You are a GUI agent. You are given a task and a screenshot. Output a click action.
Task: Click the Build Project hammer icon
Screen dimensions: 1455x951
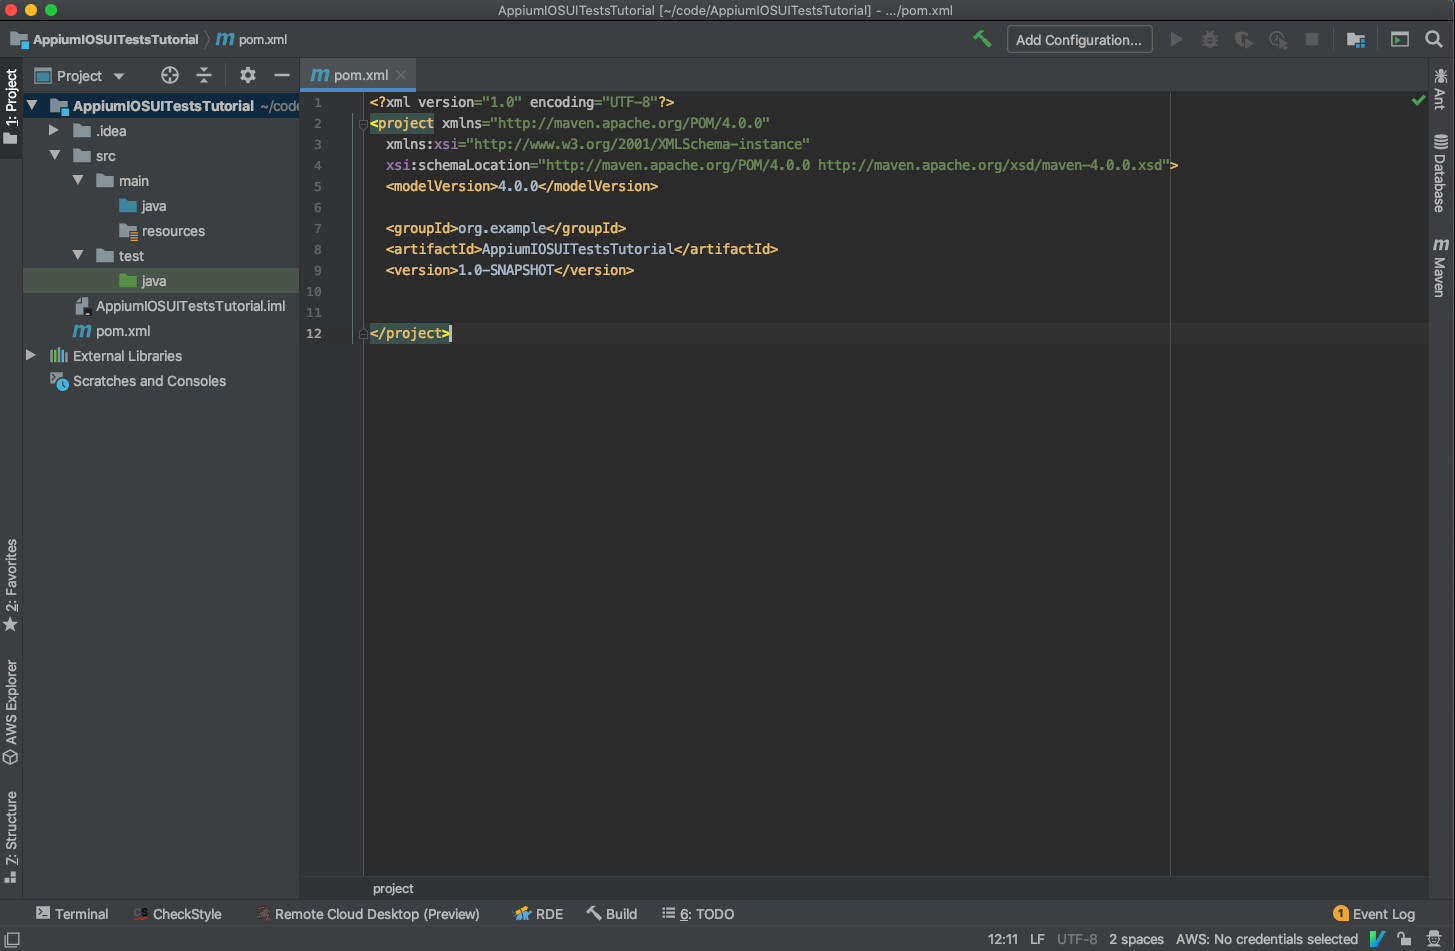(982, 39)
